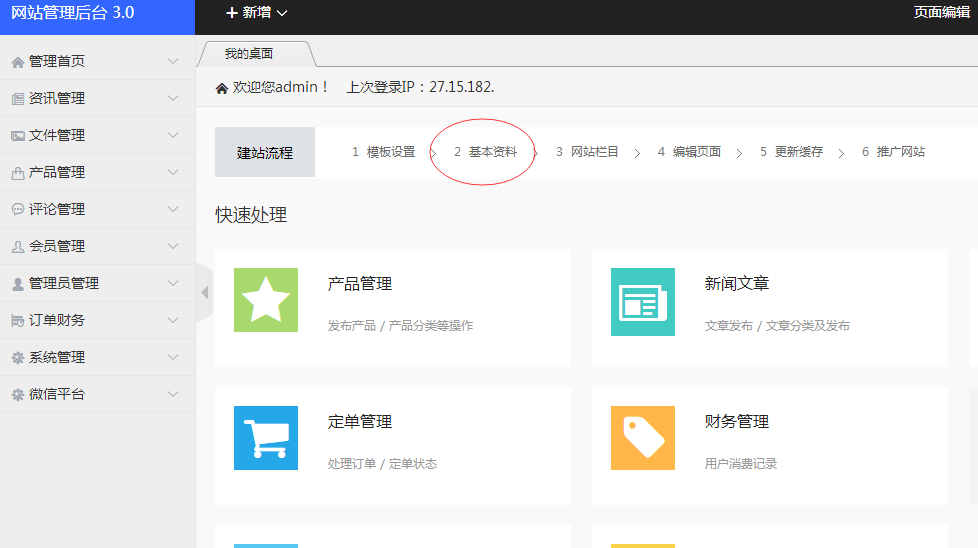The image size is (978, 548).
Task: Expand the 产品管理 sidebar chevron
Action: click(x=173, y=172)
